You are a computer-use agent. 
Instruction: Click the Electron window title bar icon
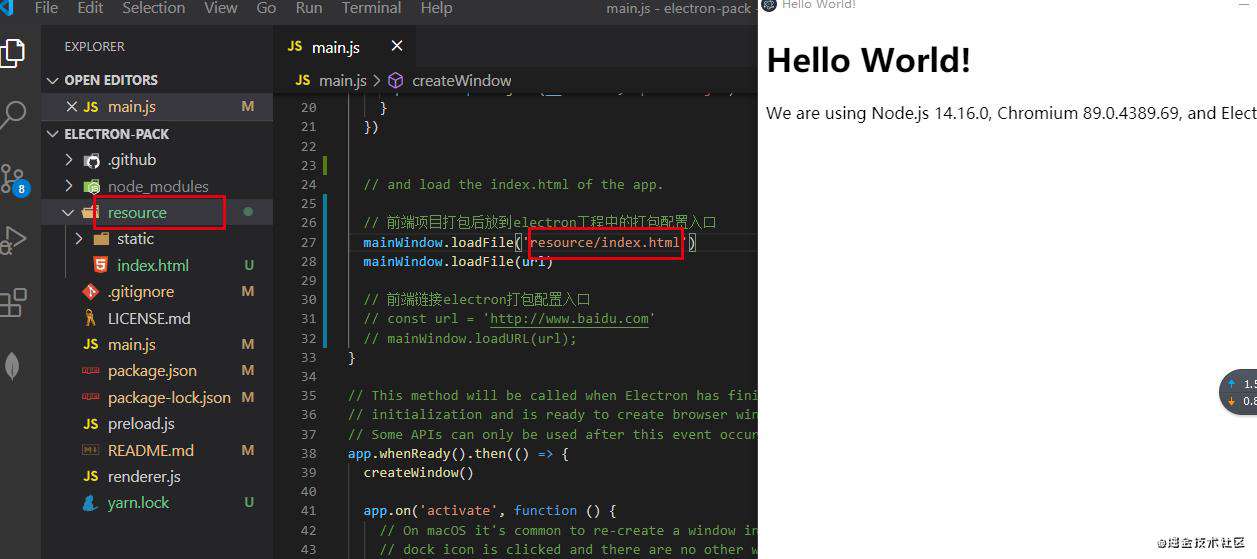(769, 4)
